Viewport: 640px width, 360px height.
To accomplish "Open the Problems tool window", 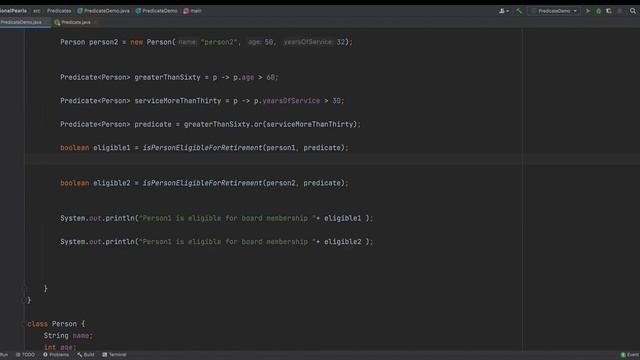I will [56, 355].
